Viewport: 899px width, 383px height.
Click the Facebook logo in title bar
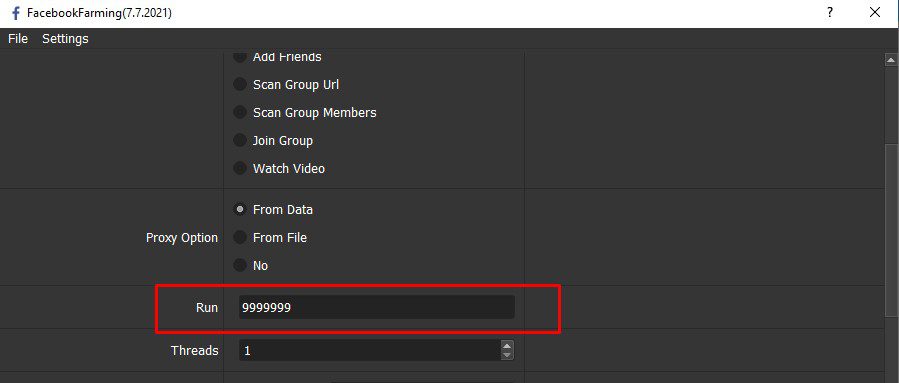(x=15, y=13)
